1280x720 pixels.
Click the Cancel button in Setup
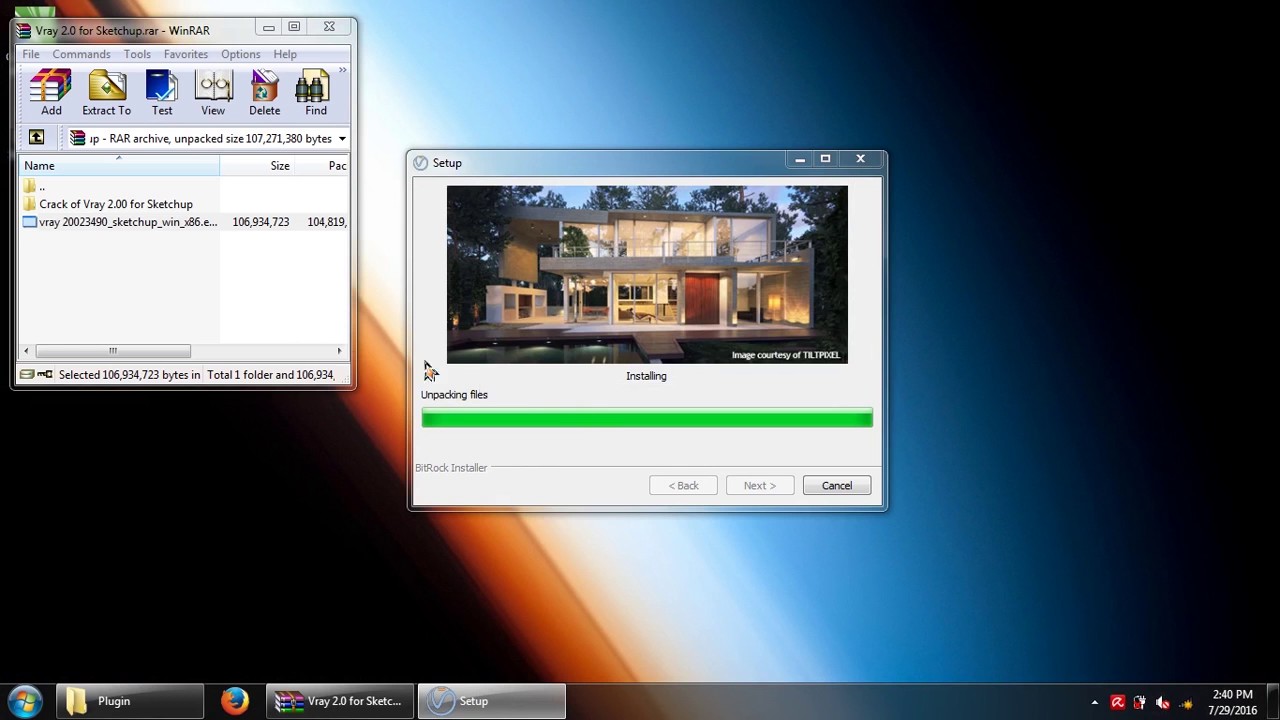837,486
